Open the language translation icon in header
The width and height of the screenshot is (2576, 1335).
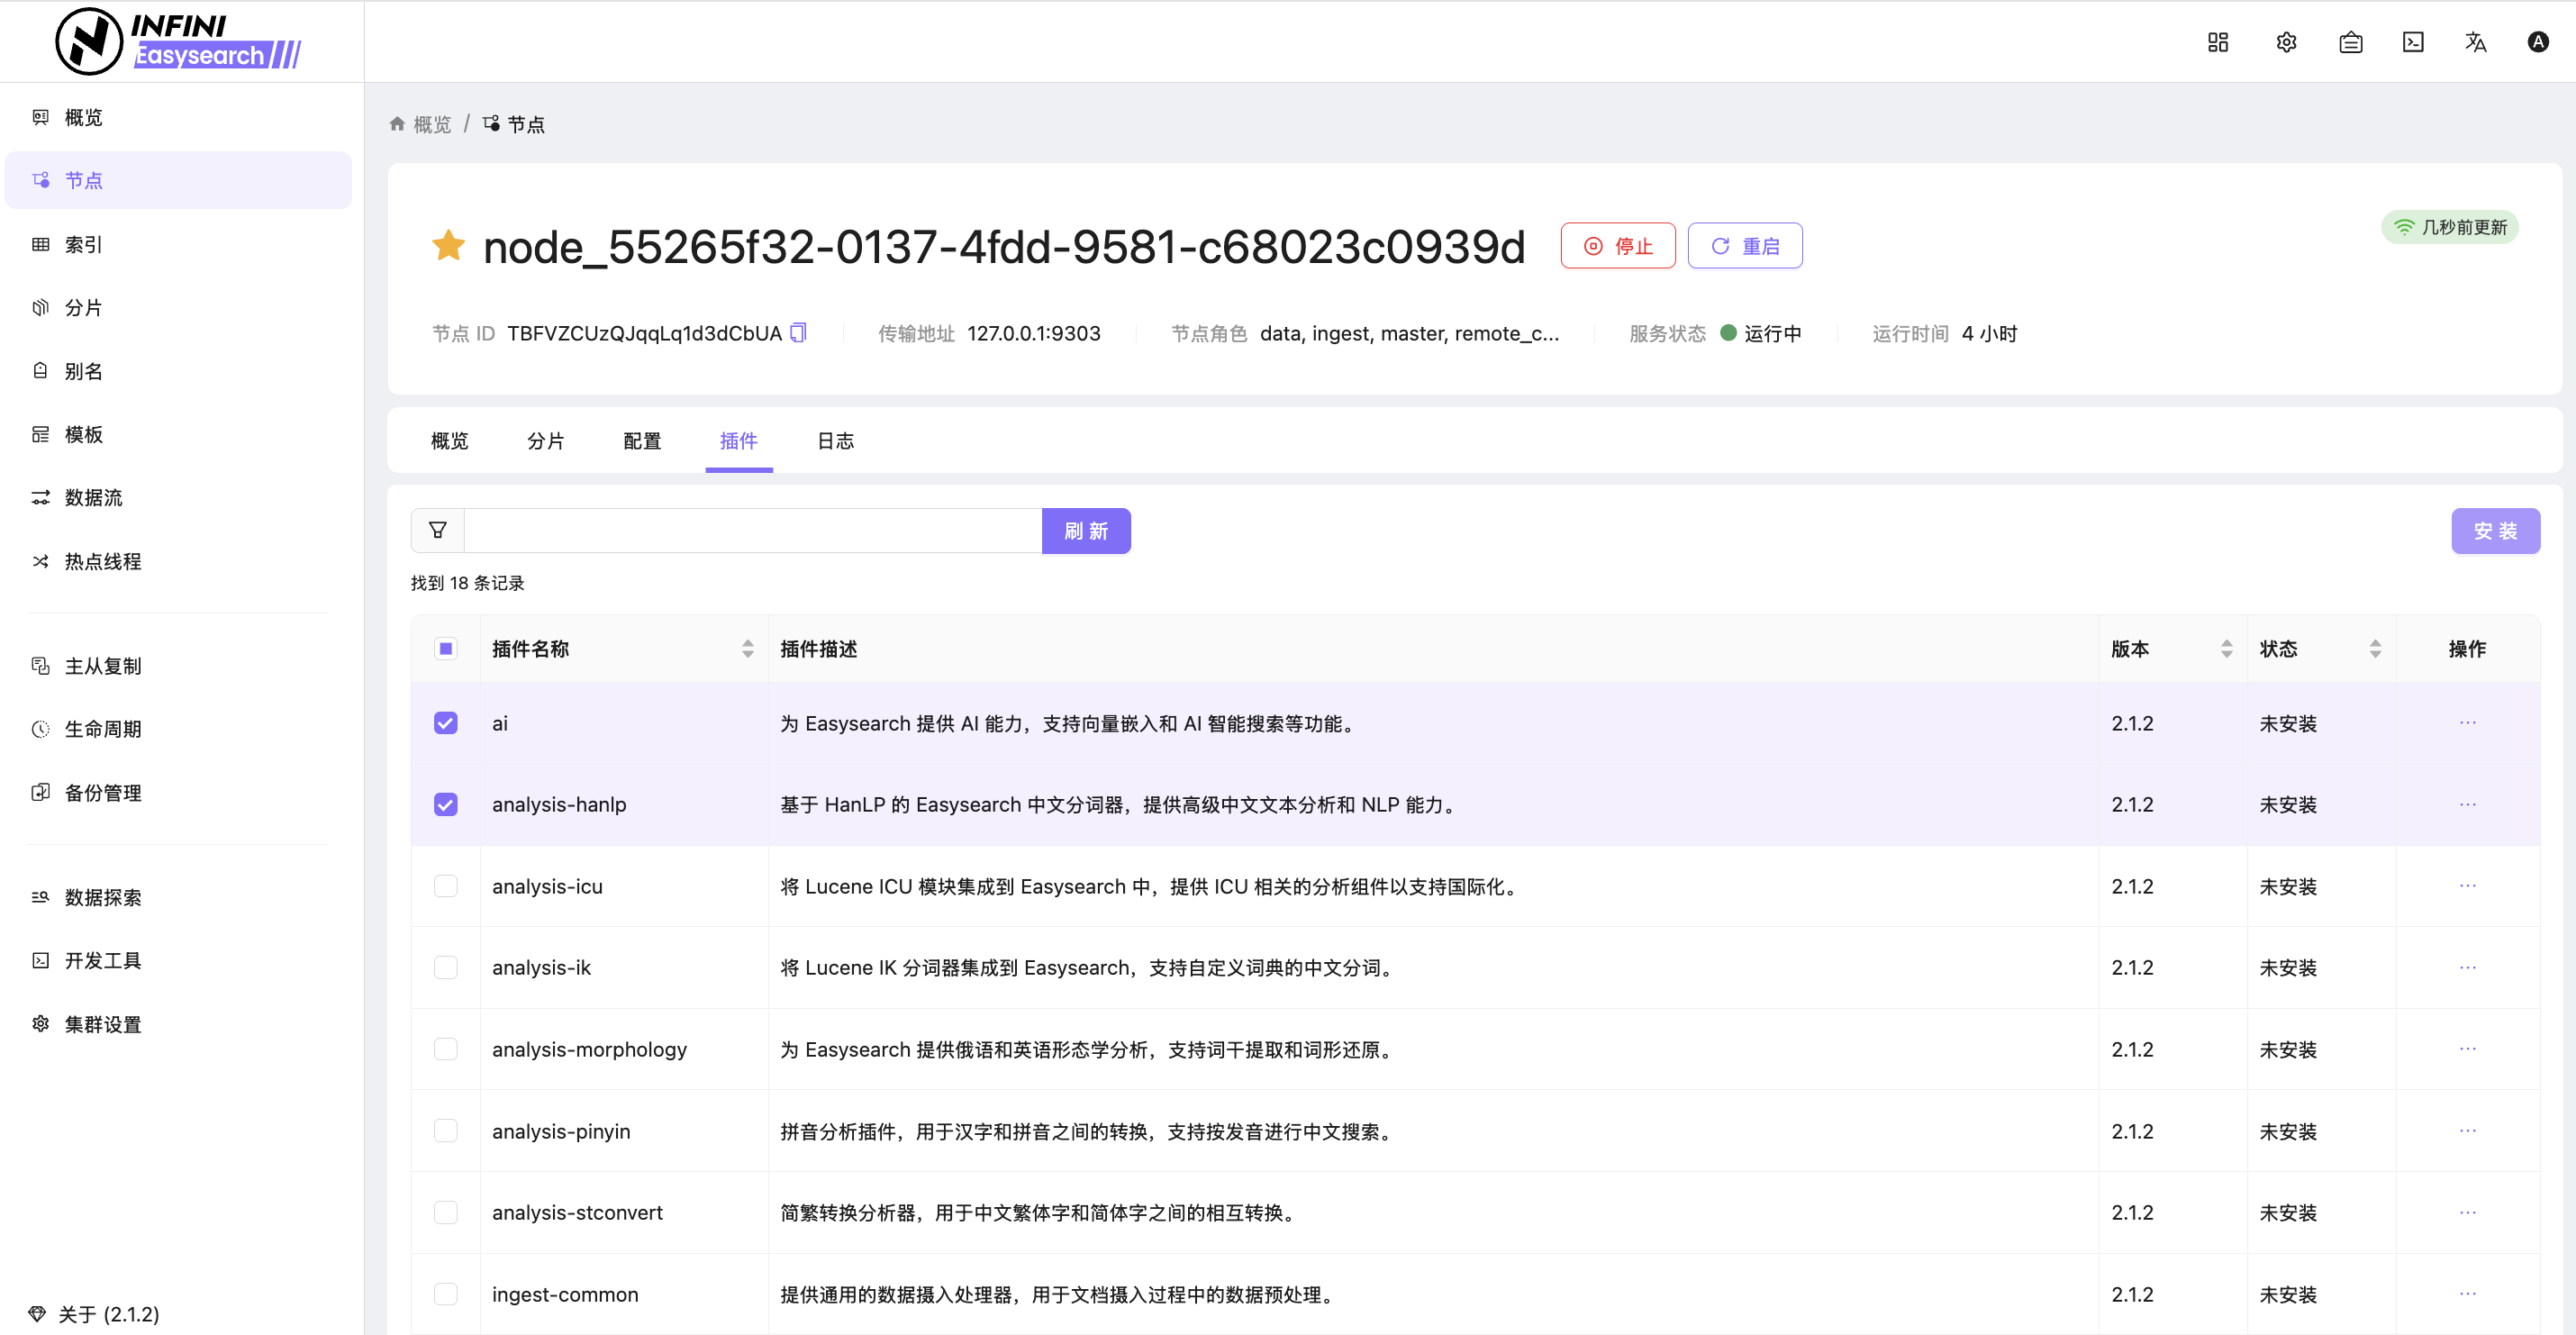tap(2475, 42)
